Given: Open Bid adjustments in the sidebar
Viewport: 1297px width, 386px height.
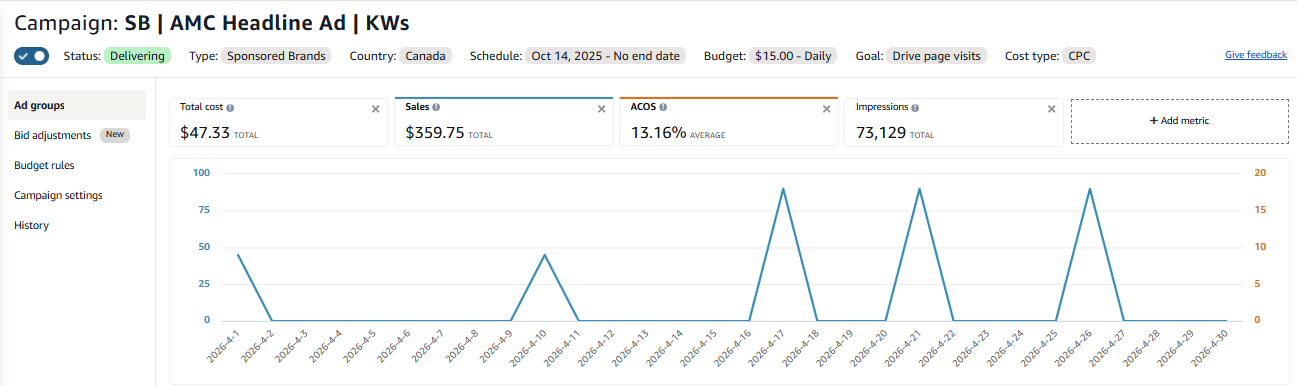Looking at the screenshot, I should tap(52, 135).
